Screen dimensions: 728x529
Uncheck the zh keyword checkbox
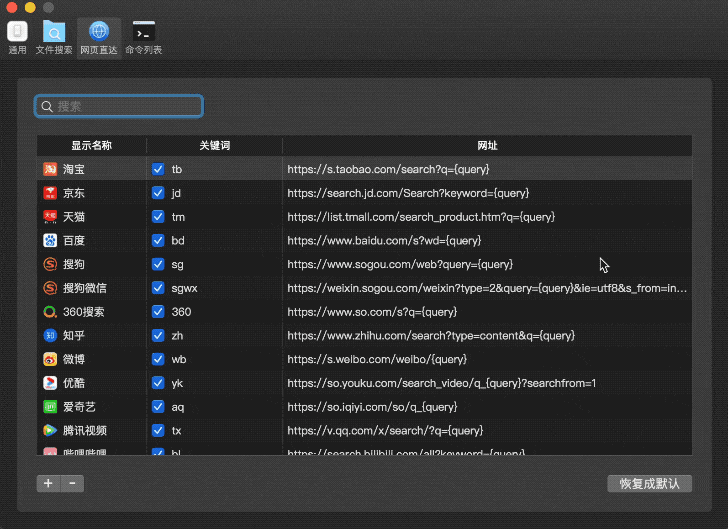[158, 335]
